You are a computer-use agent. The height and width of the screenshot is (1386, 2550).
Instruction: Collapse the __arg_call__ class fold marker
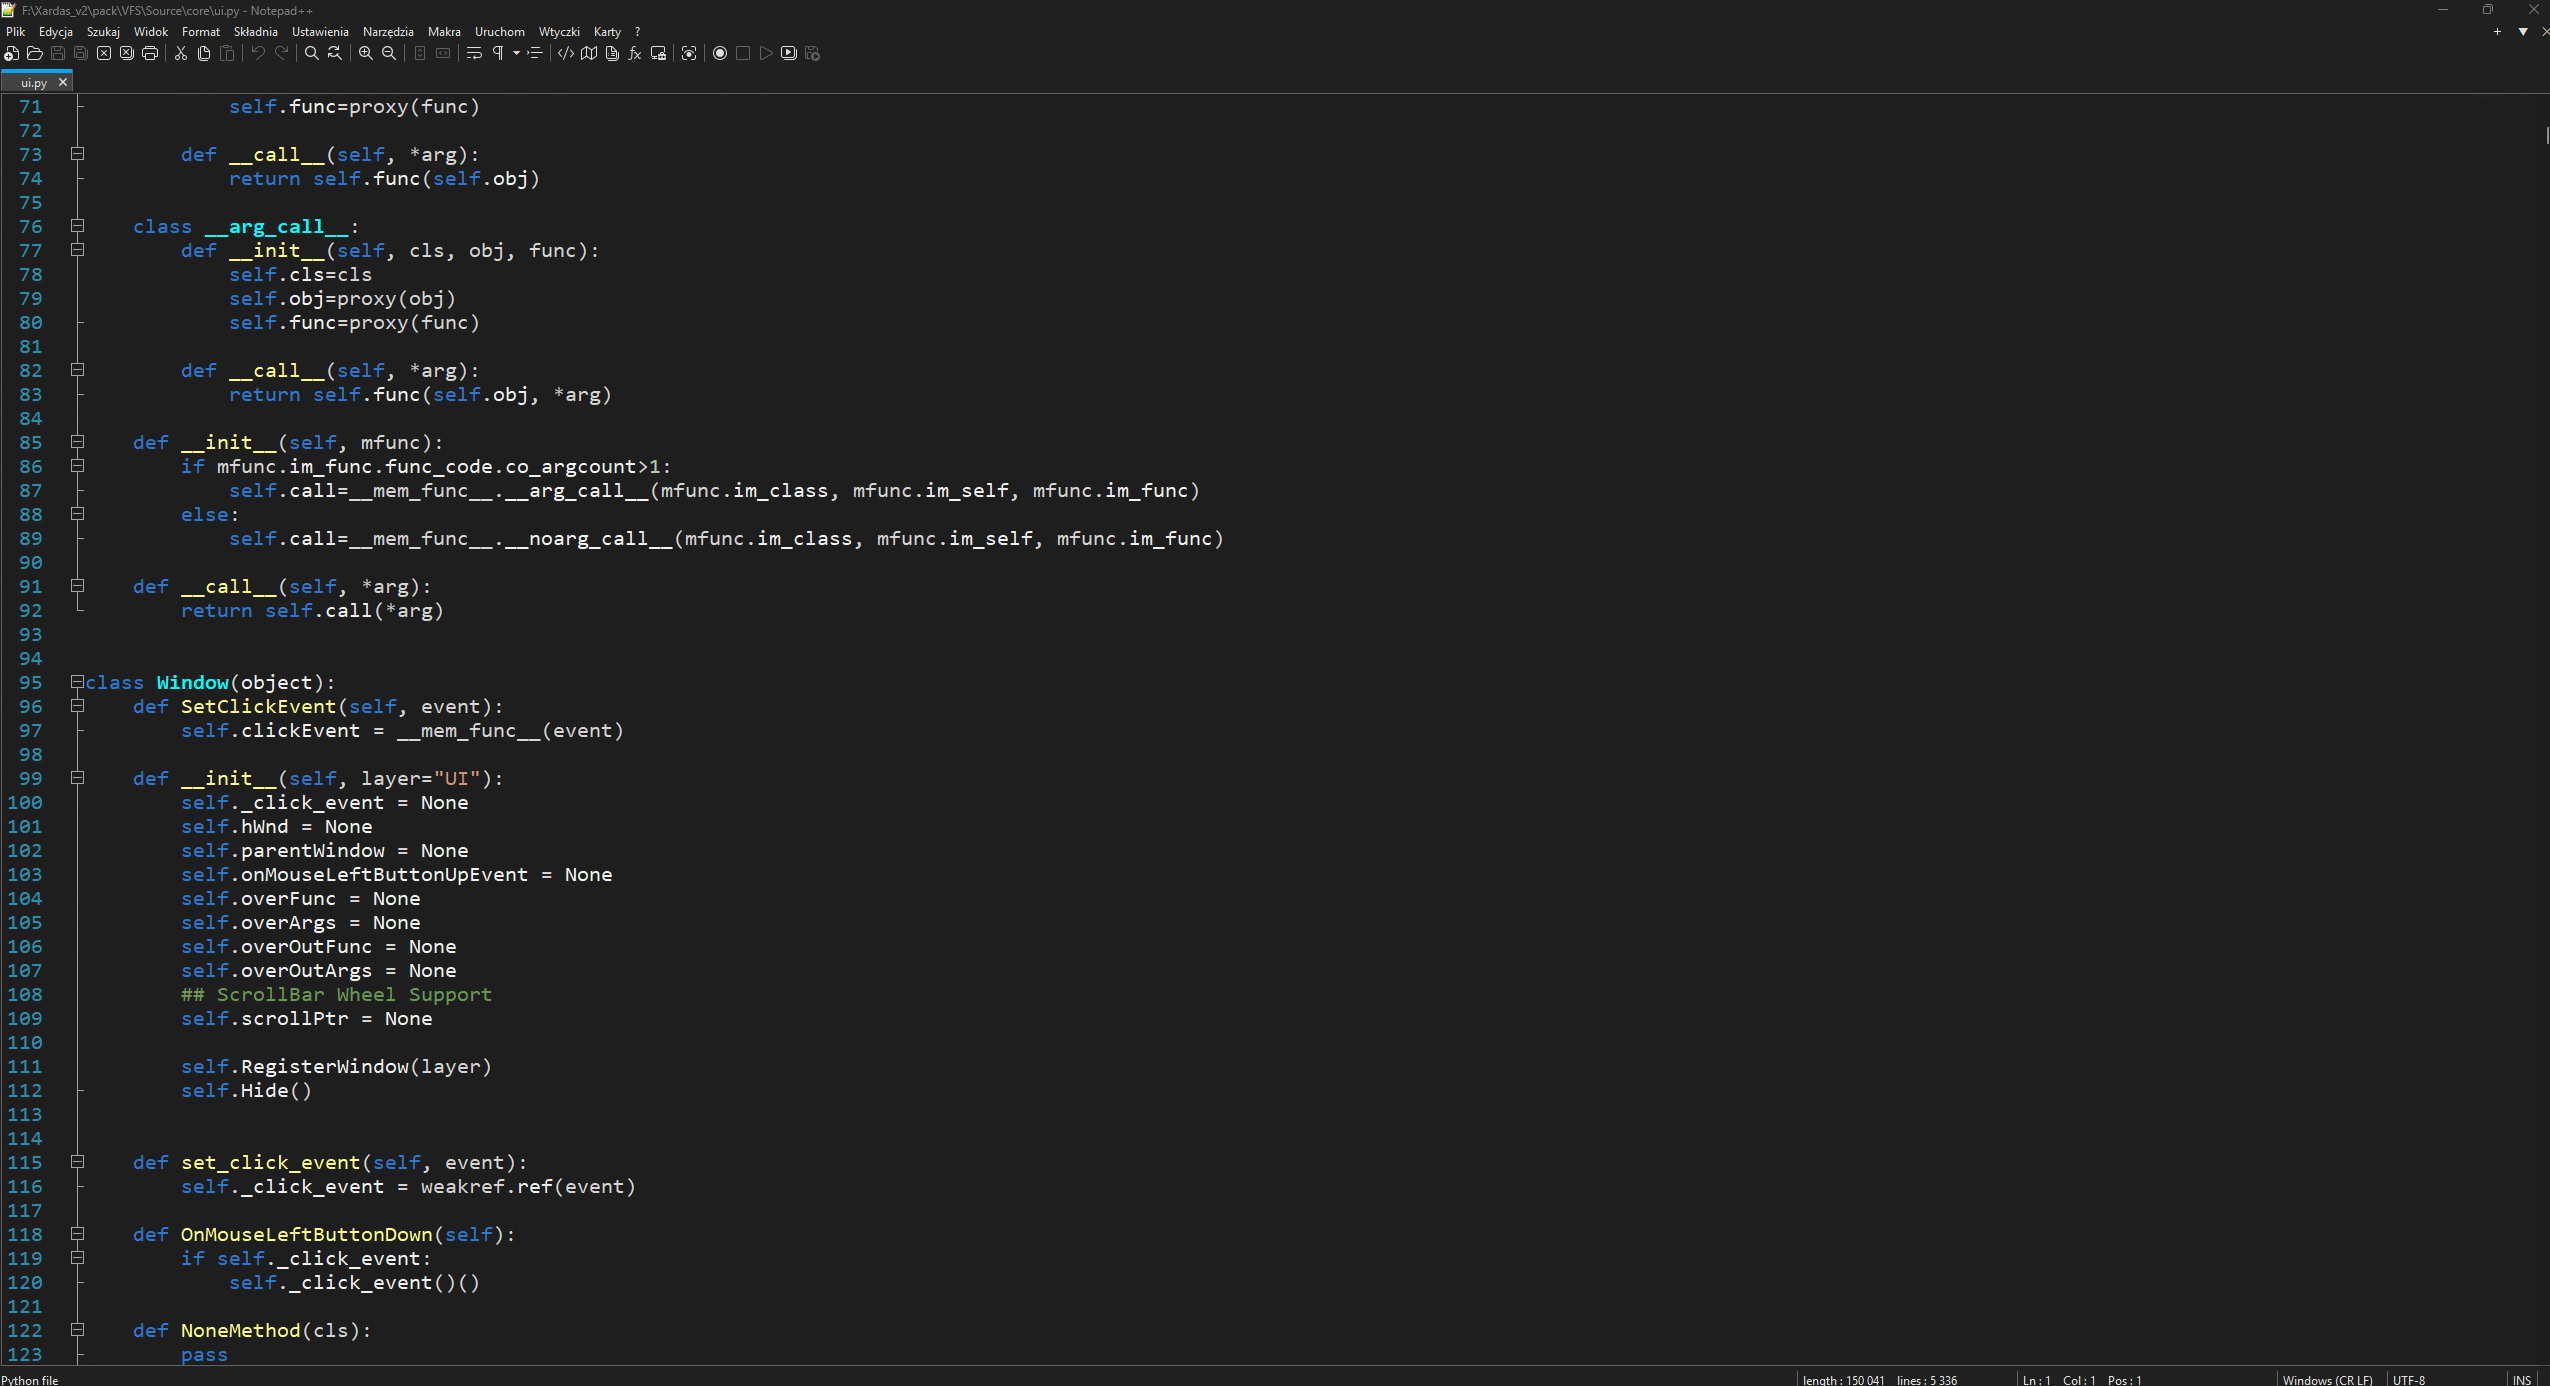click(x=79, y=227)
